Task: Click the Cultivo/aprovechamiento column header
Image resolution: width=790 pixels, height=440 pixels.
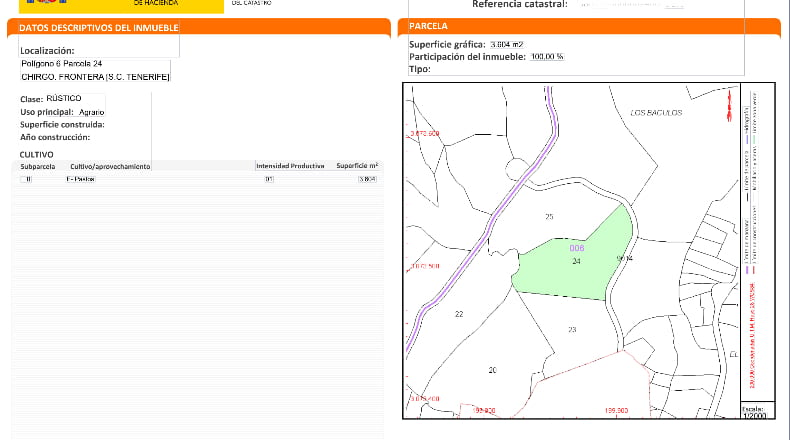Action: click(110, 166)
